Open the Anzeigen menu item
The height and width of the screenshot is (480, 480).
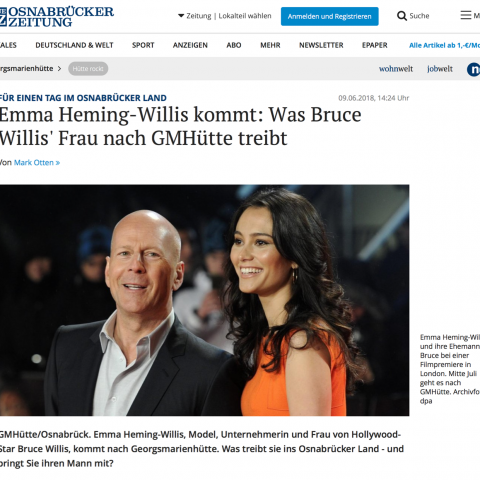pyautogui.click(x=190, y=45)
